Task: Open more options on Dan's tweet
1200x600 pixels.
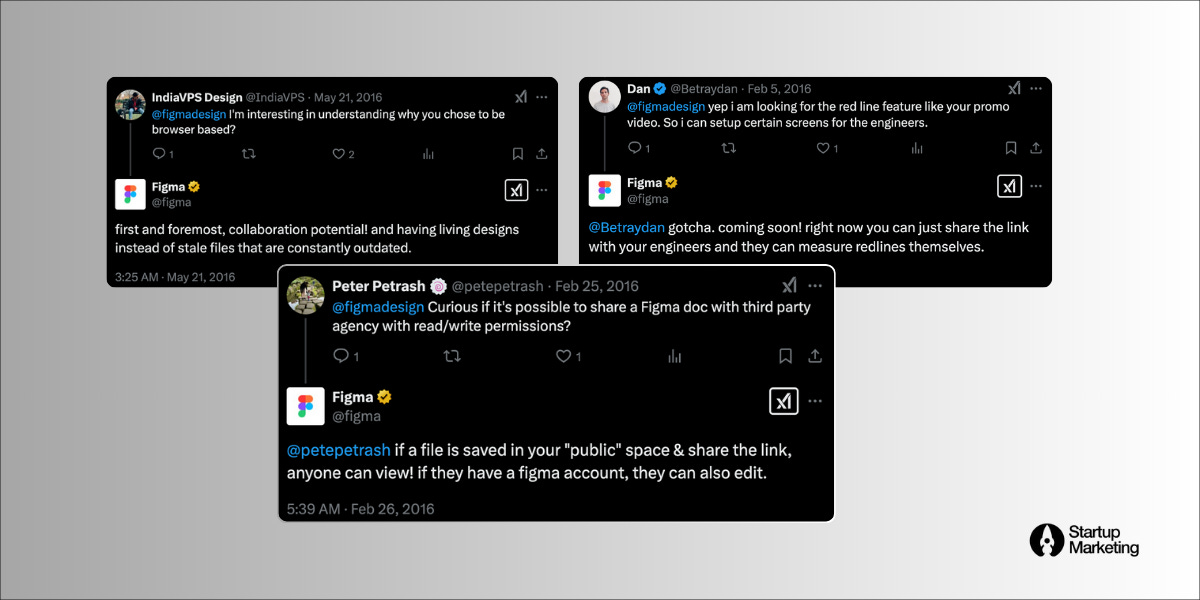Action: [1035, 89]
